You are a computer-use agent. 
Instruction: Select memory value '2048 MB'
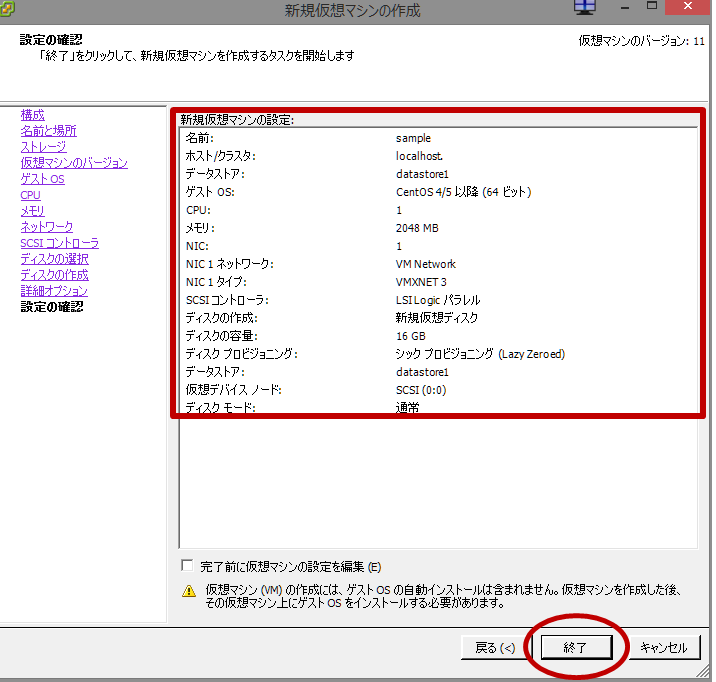[x=417, y=228]
